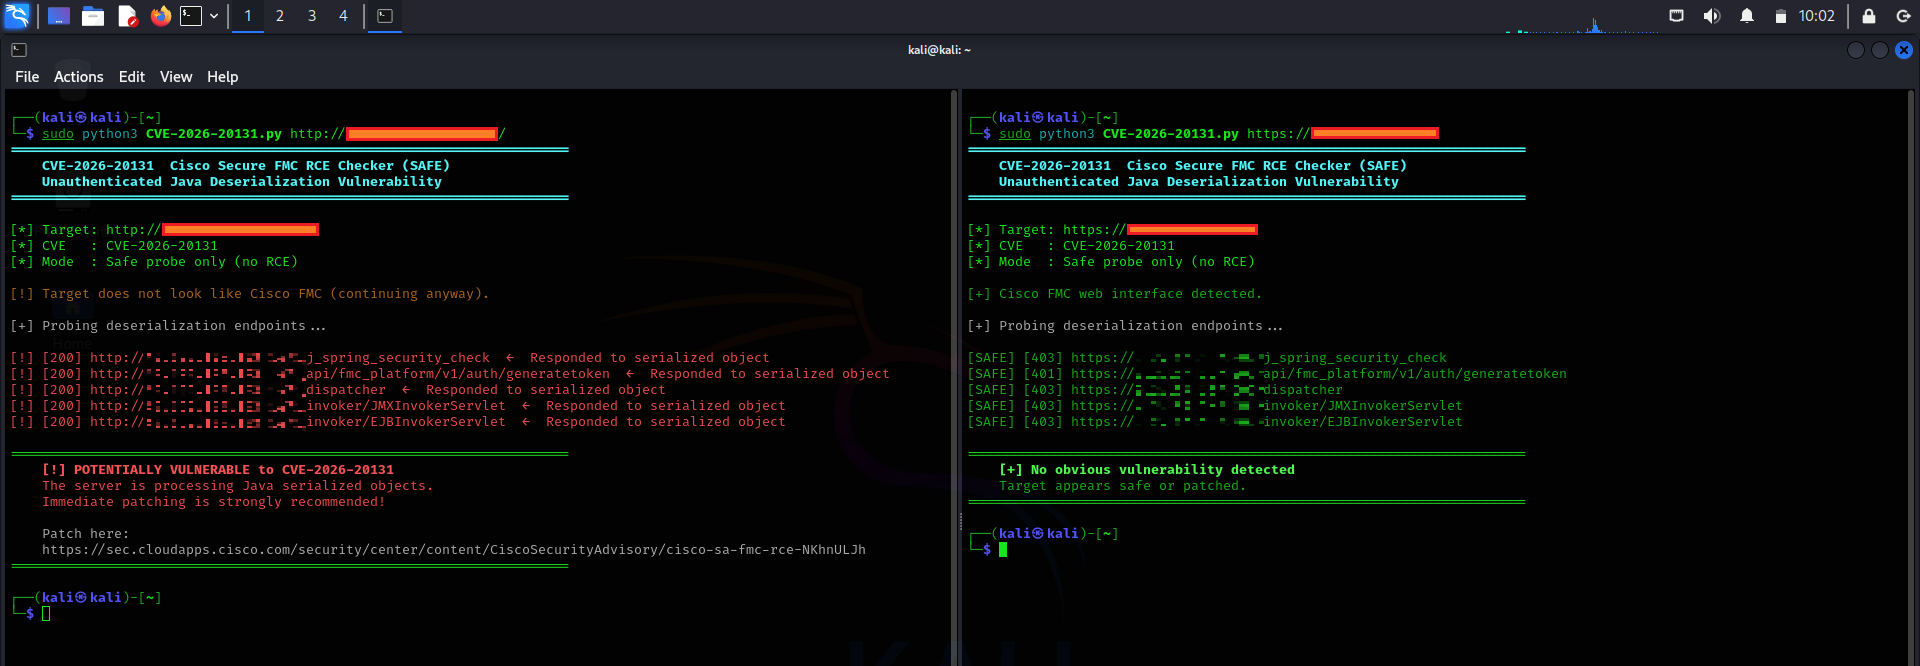Open the File menu
This screenshot has height=666, width=1920.
click(27, 77)
